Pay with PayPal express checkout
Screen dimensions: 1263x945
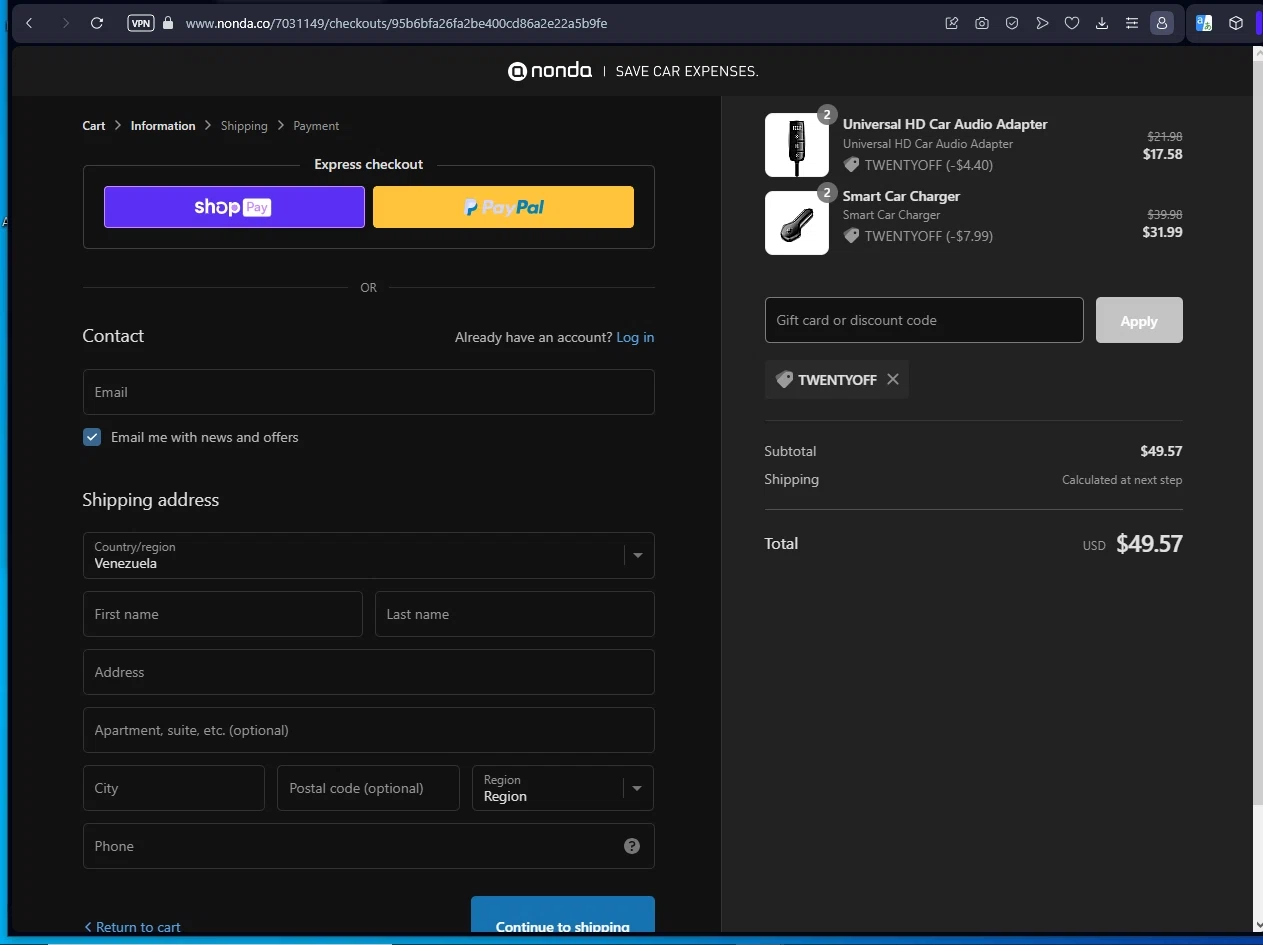pyautogui.click(x=503, y=207)
